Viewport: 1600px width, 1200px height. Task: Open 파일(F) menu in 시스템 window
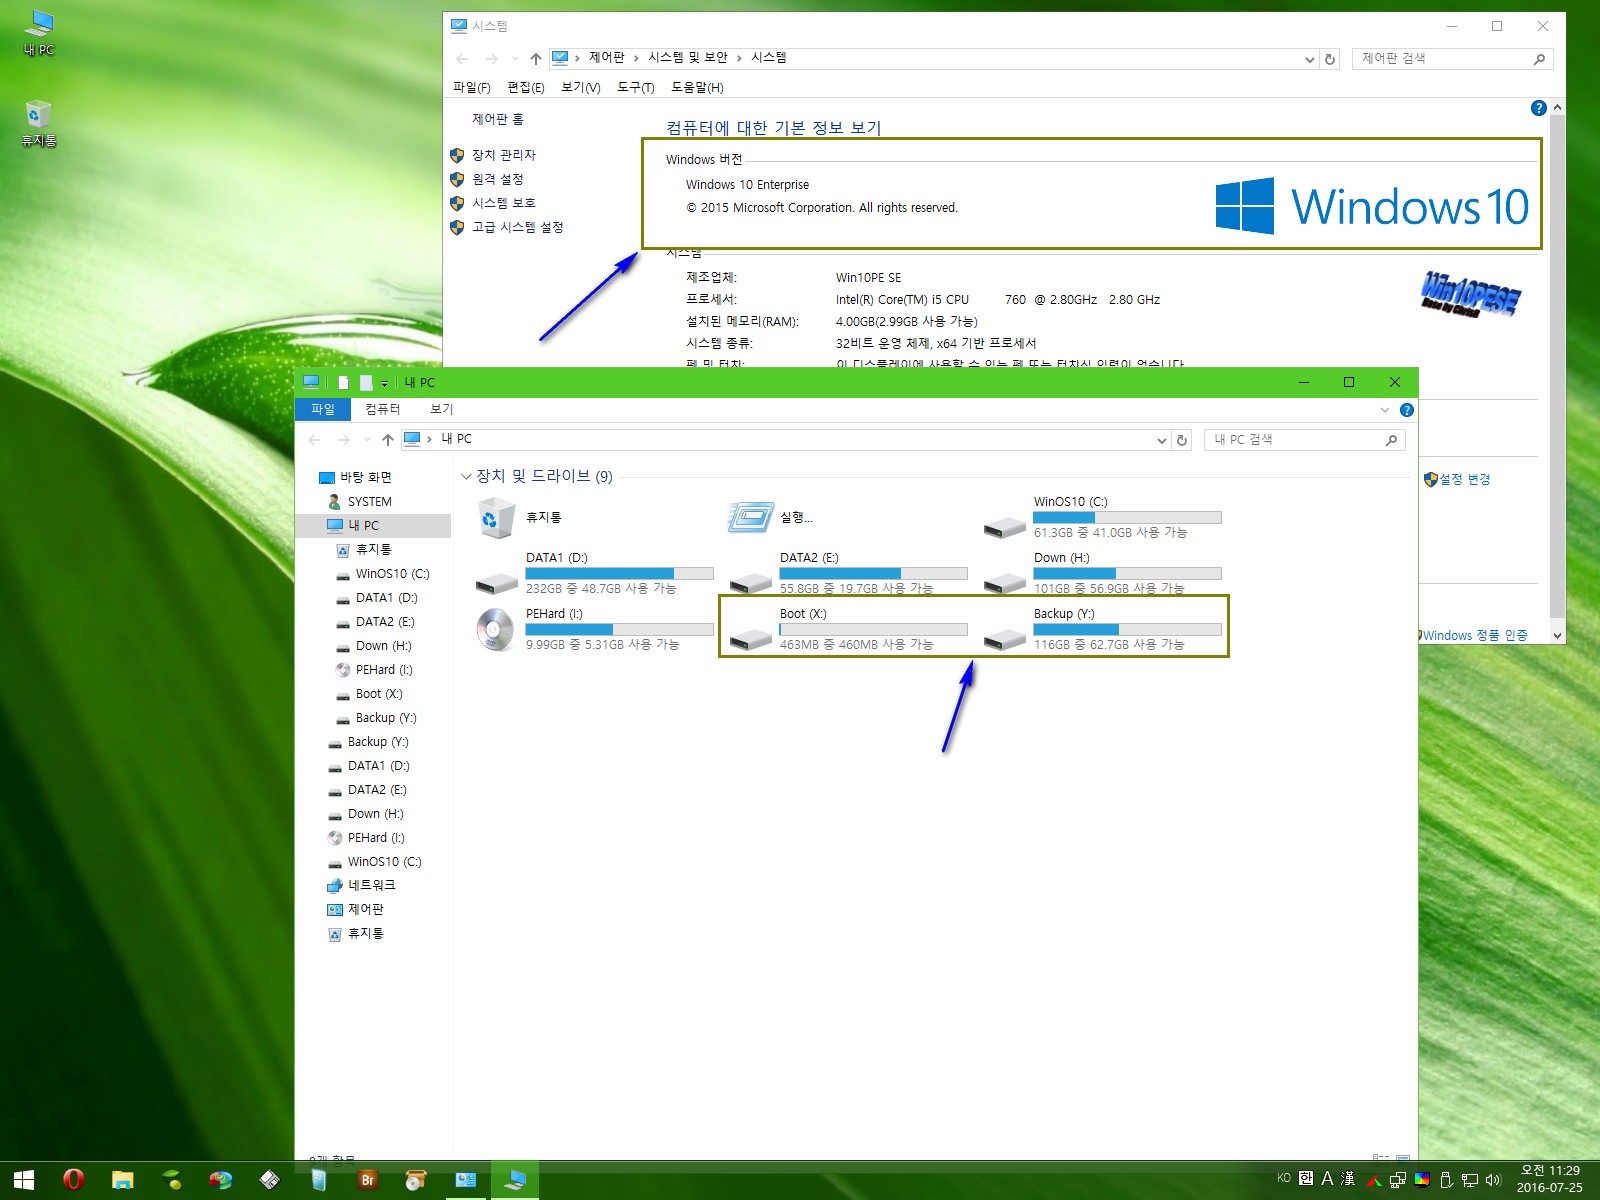point(471,87)
